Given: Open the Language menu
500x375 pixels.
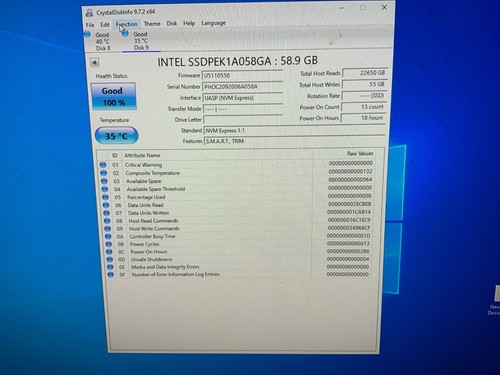Looking at the screenshot, I should [x=213, y=23].
